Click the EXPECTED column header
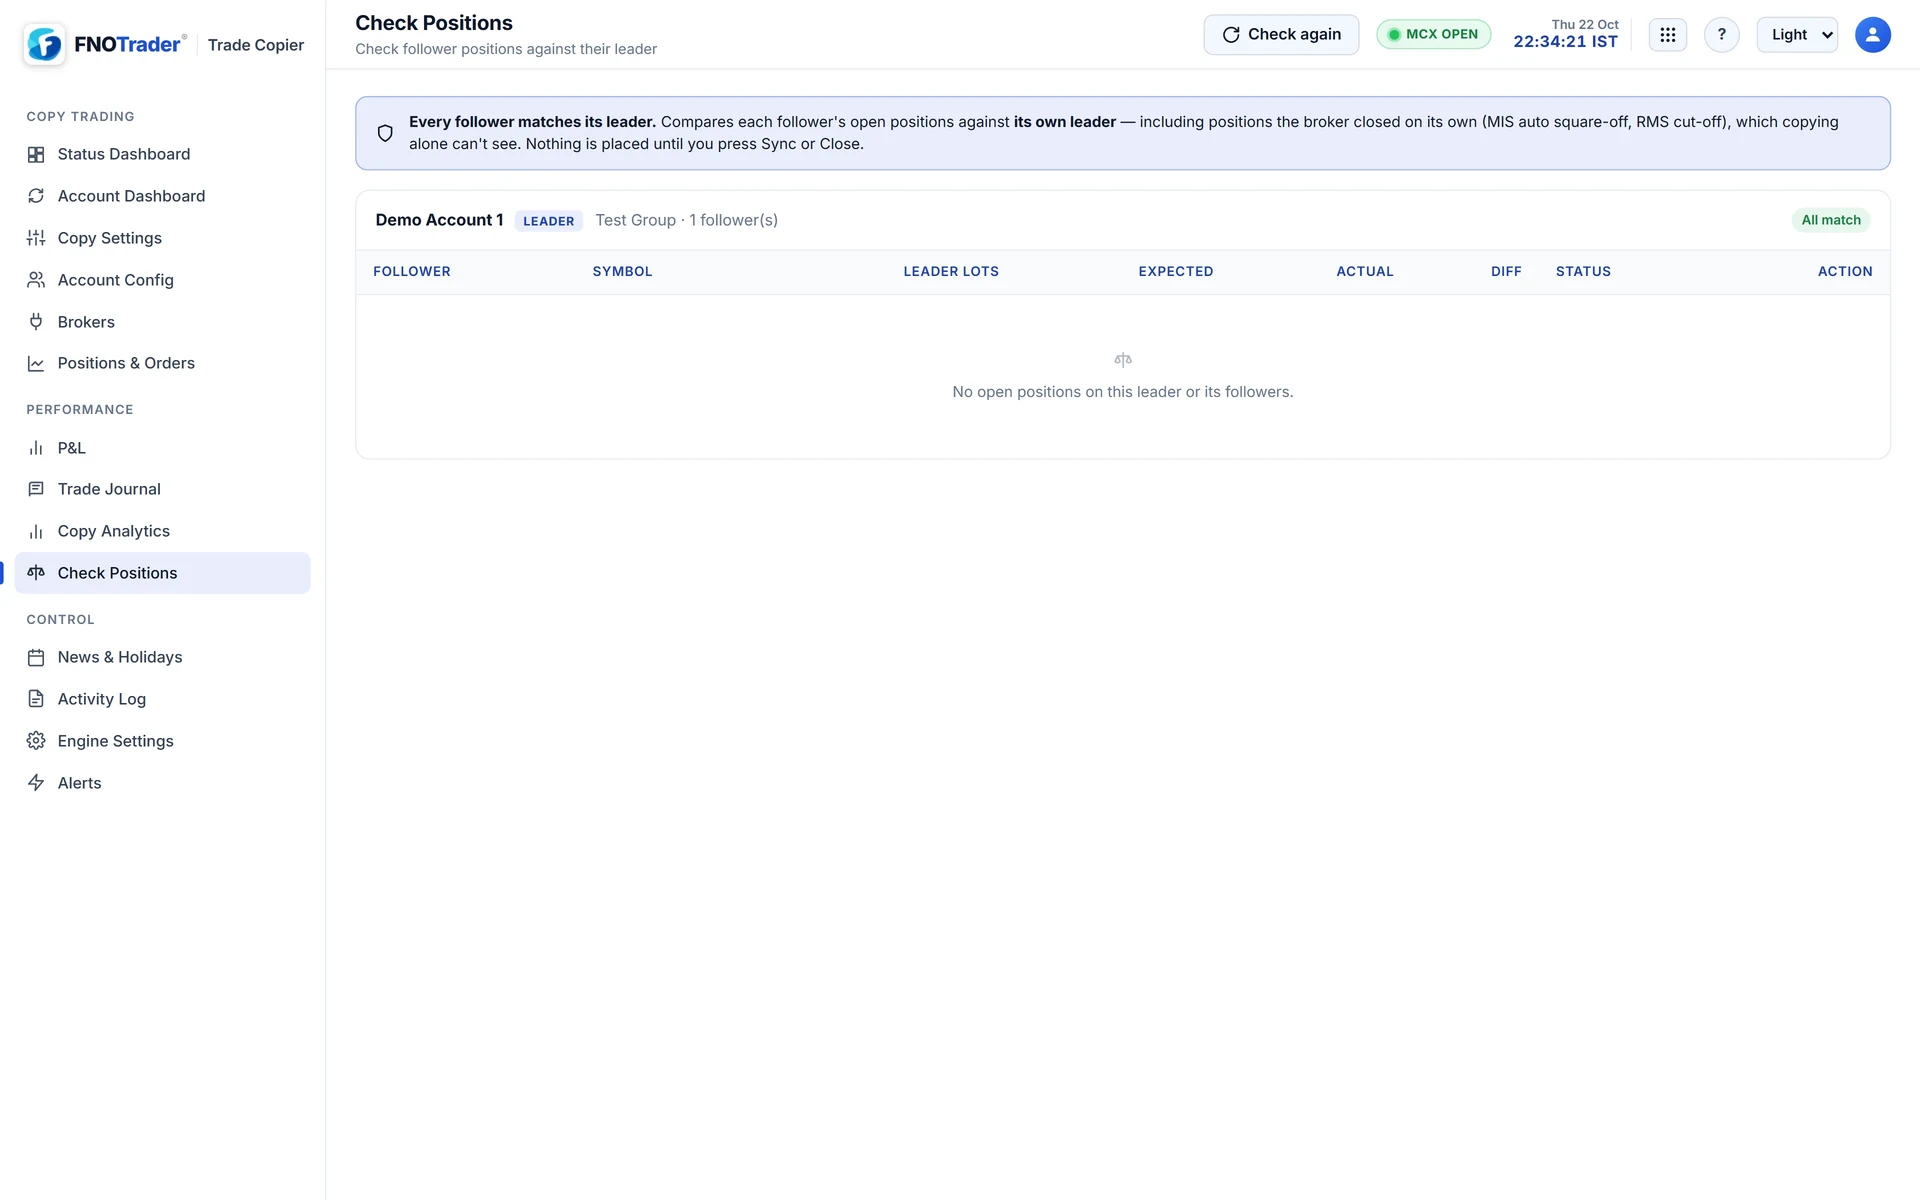Image resolution: width=1920 pixels, height=1200 pixels. coord(1176,272)
